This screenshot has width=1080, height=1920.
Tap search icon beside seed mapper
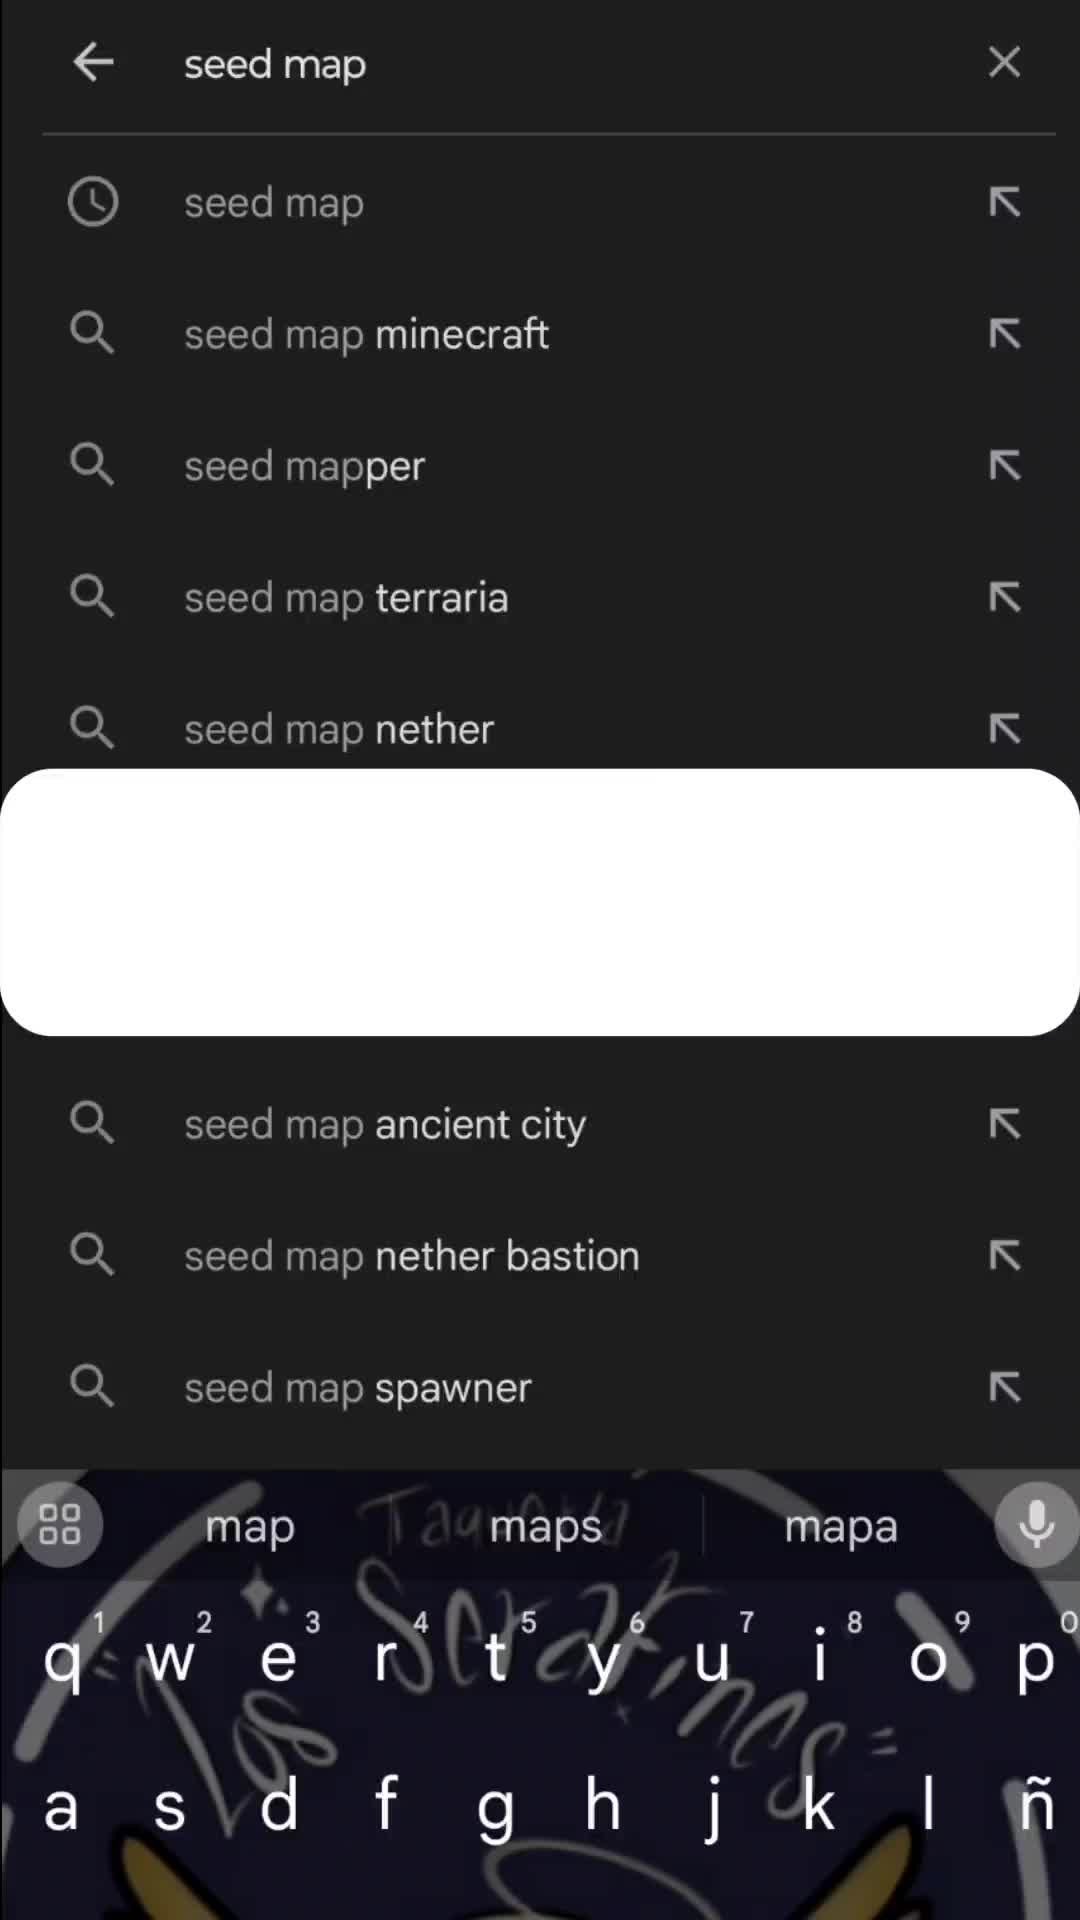pos(93,466)
